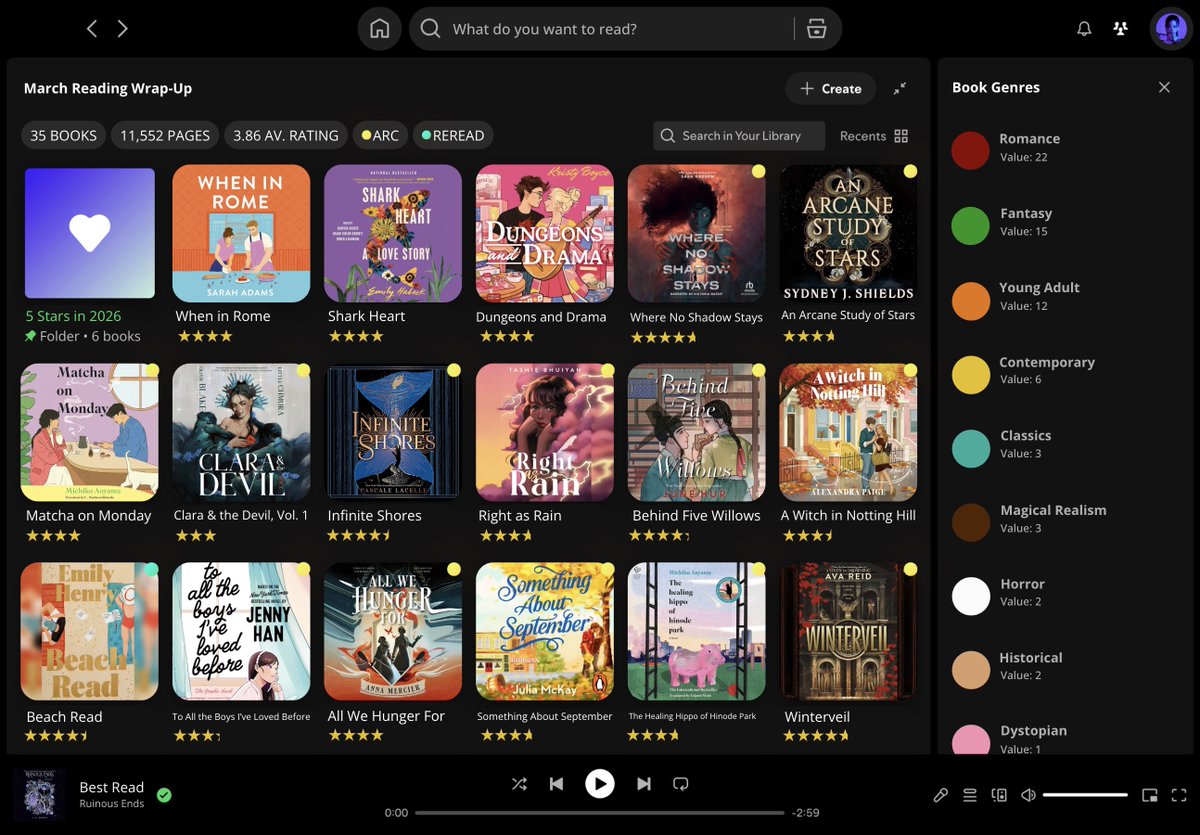Open the Winterveil cover
The width and height of the screenshot is (1200, 835).
tap(848, 631)
